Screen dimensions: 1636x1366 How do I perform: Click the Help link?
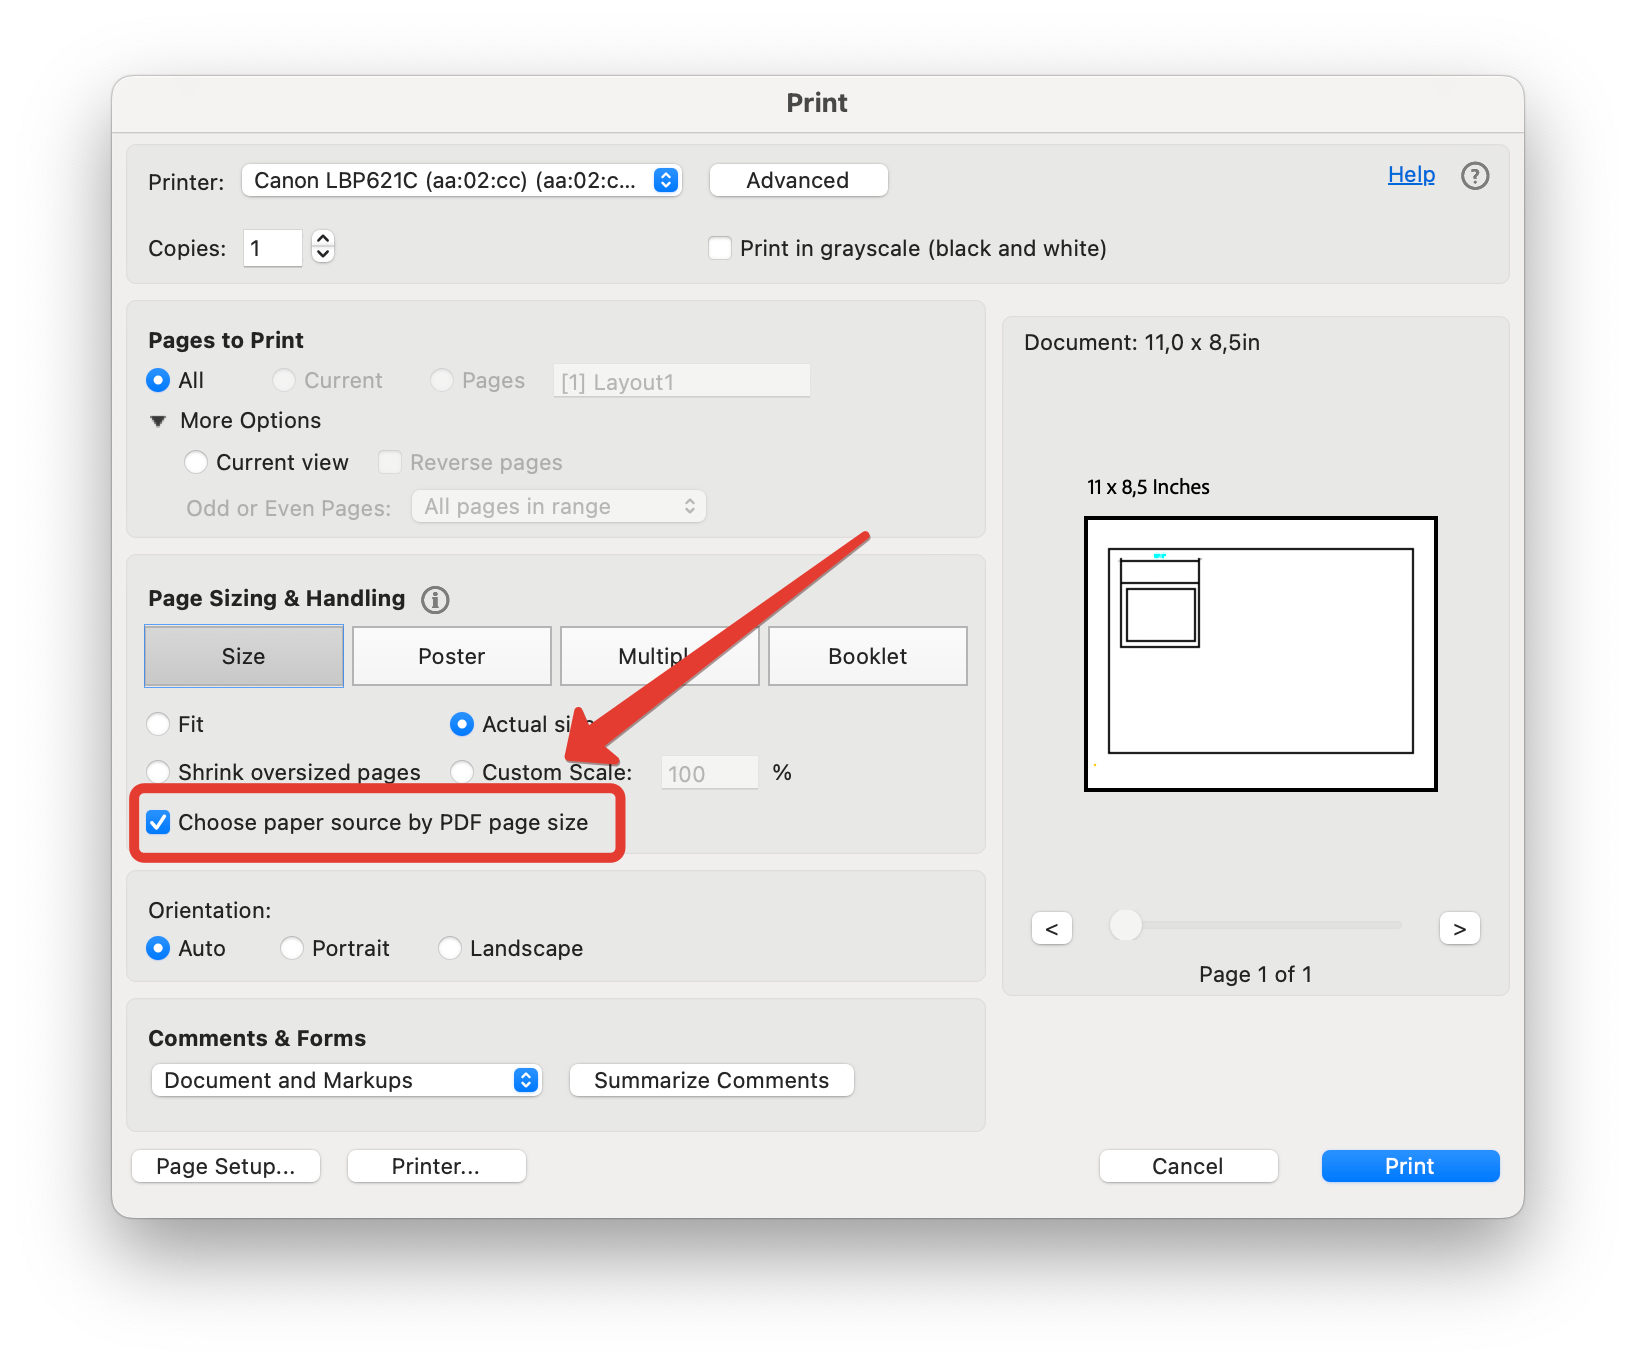pyautogui.click(x=1411, y=174)
